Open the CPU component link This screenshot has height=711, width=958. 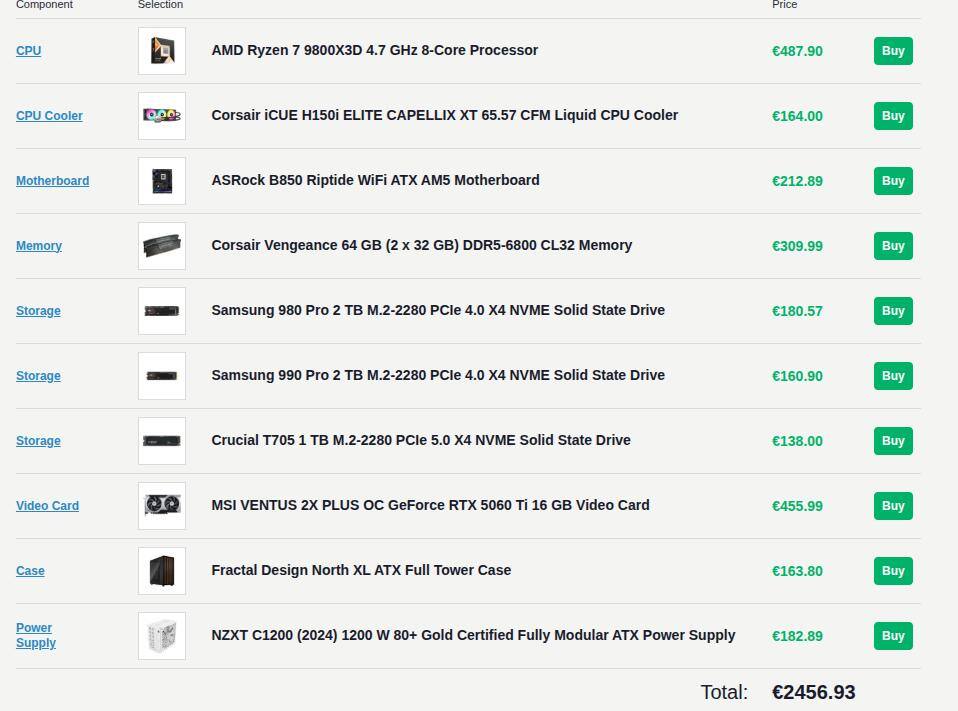pyautogui.click(x=29, y=51)
